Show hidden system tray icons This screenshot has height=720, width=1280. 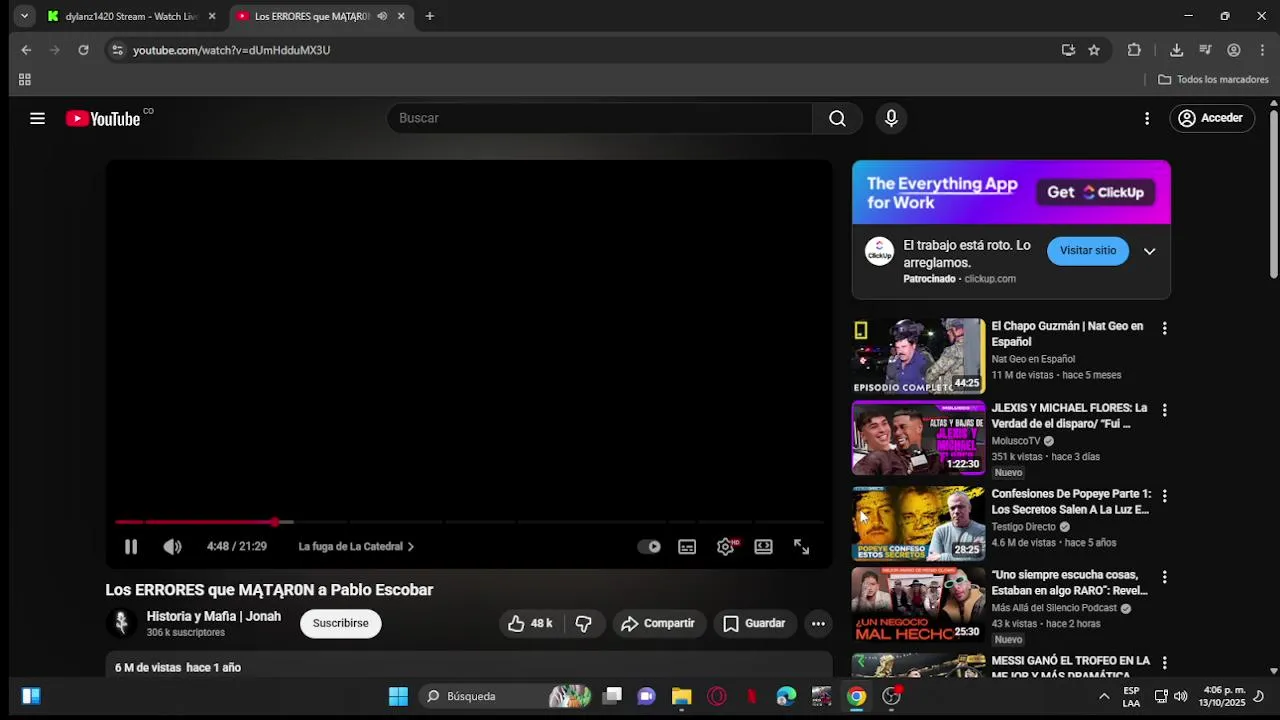click(1104, 696)
